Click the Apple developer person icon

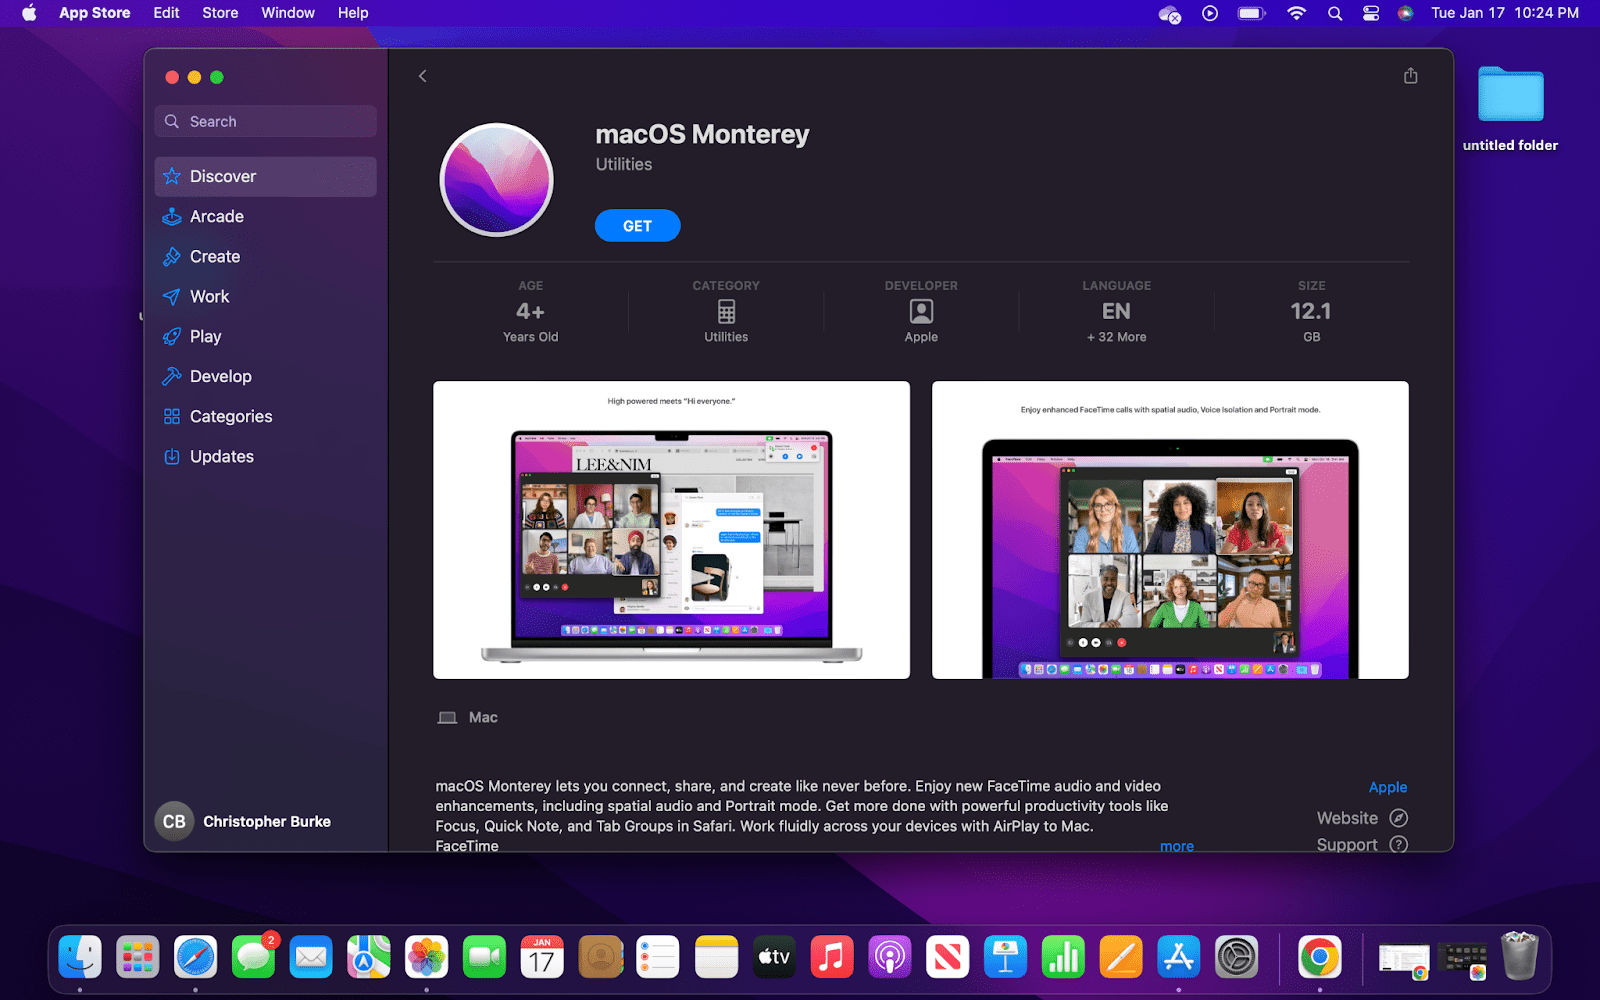pyautogui.click(x=921, y=311)
